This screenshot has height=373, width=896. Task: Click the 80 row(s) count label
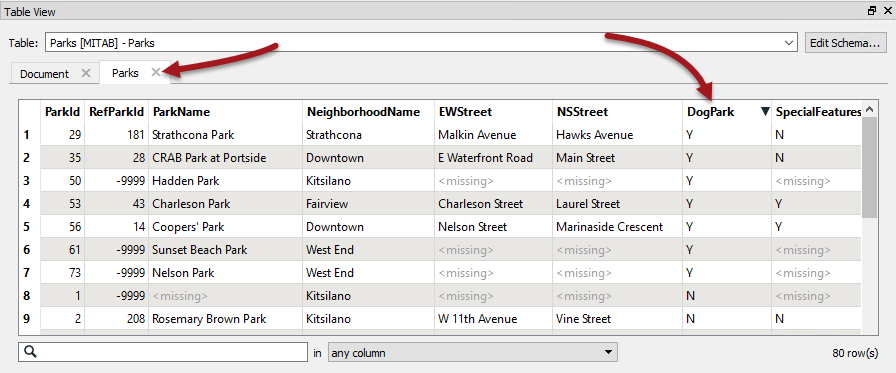[855, 353]
